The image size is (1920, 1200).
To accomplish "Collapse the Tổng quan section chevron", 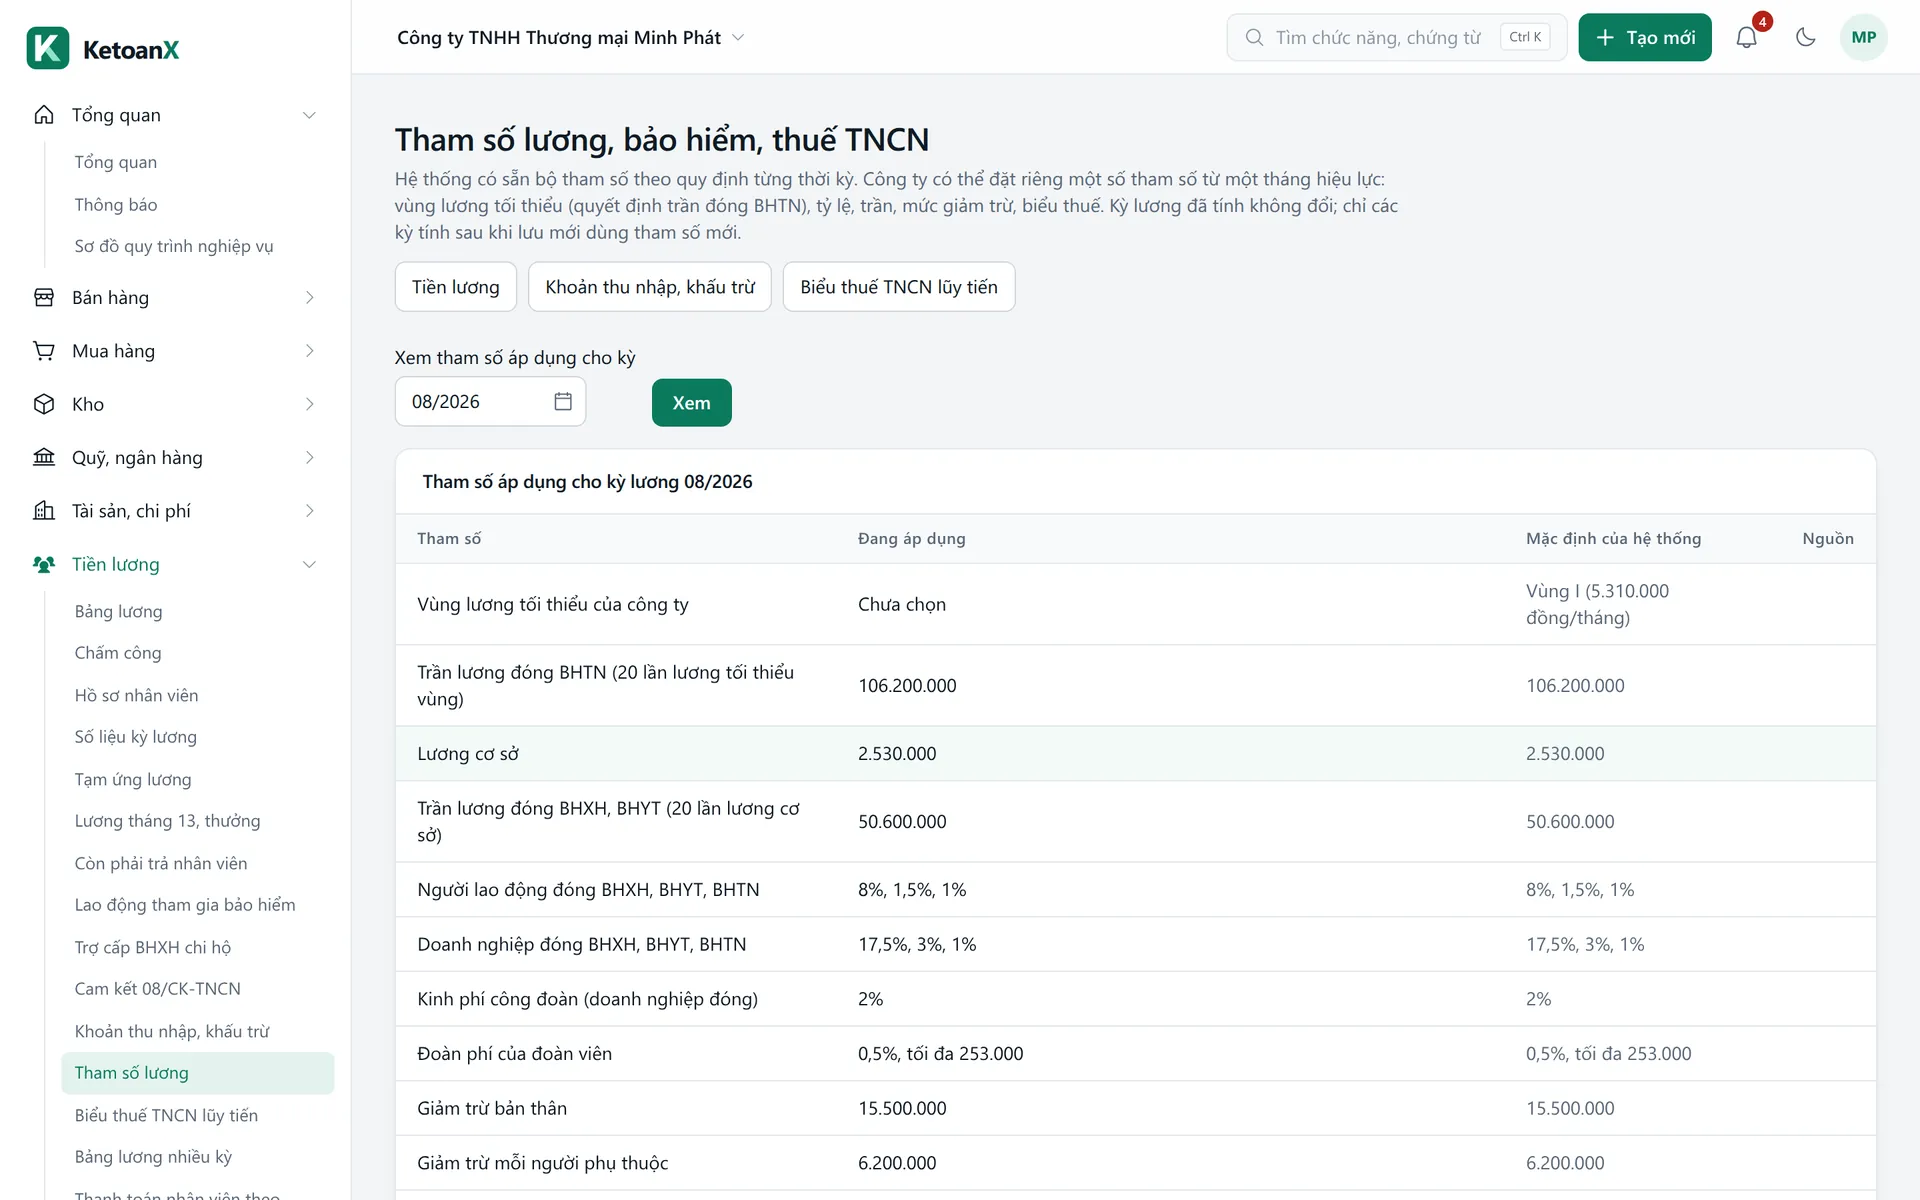I will 309,115.
